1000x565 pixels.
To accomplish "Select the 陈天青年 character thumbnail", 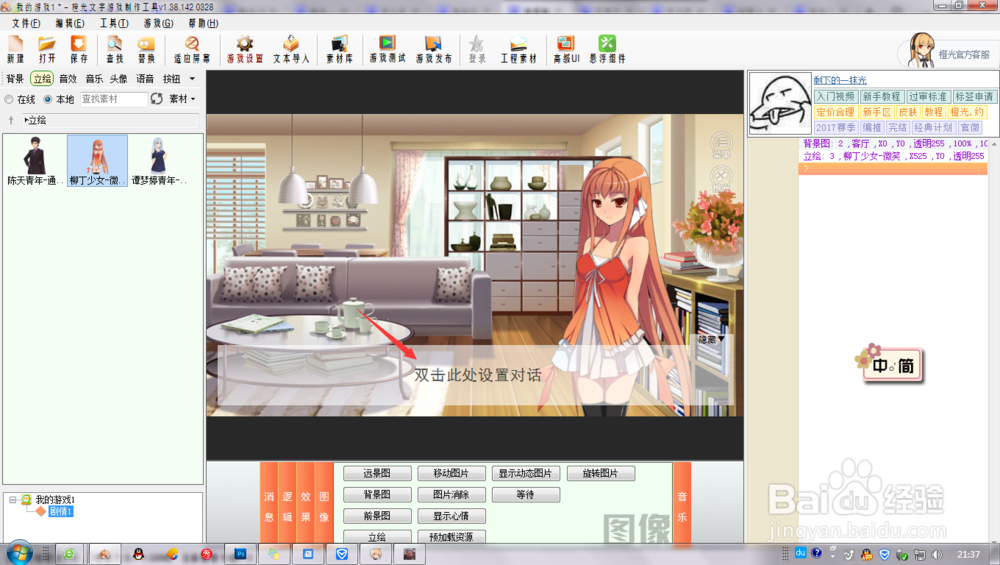I will 34,161.
